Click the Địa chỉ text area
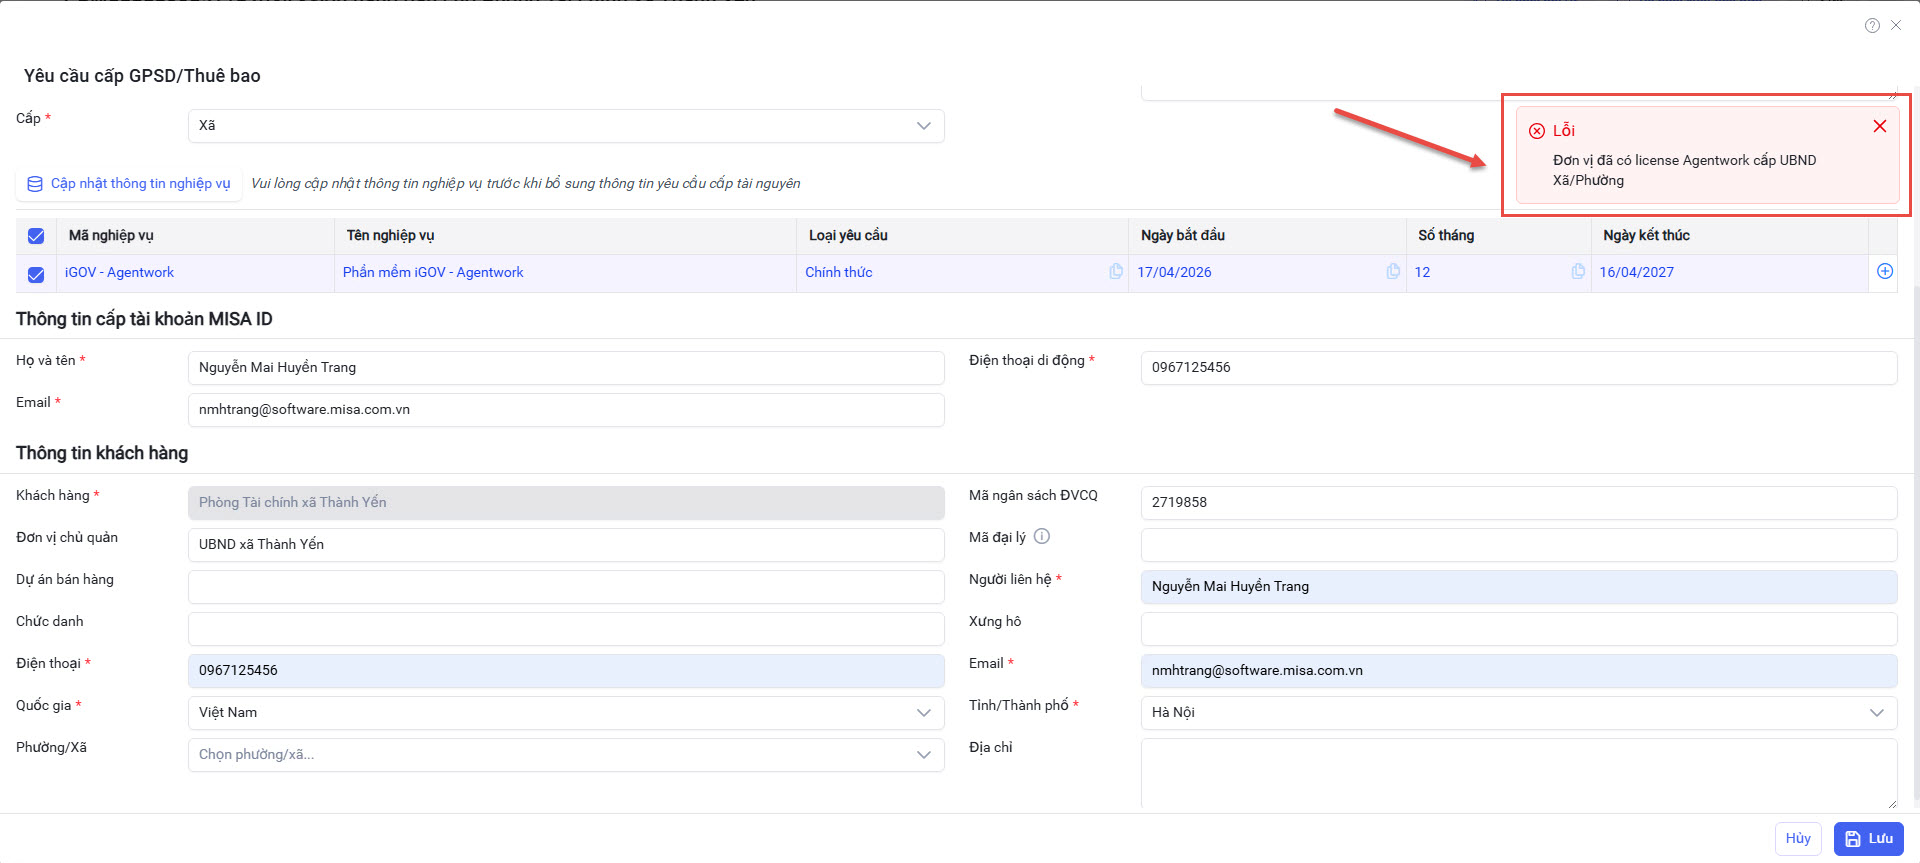Image resolution: width=1920 pixels, height=863 pixels. click(x=1517, y=772)
